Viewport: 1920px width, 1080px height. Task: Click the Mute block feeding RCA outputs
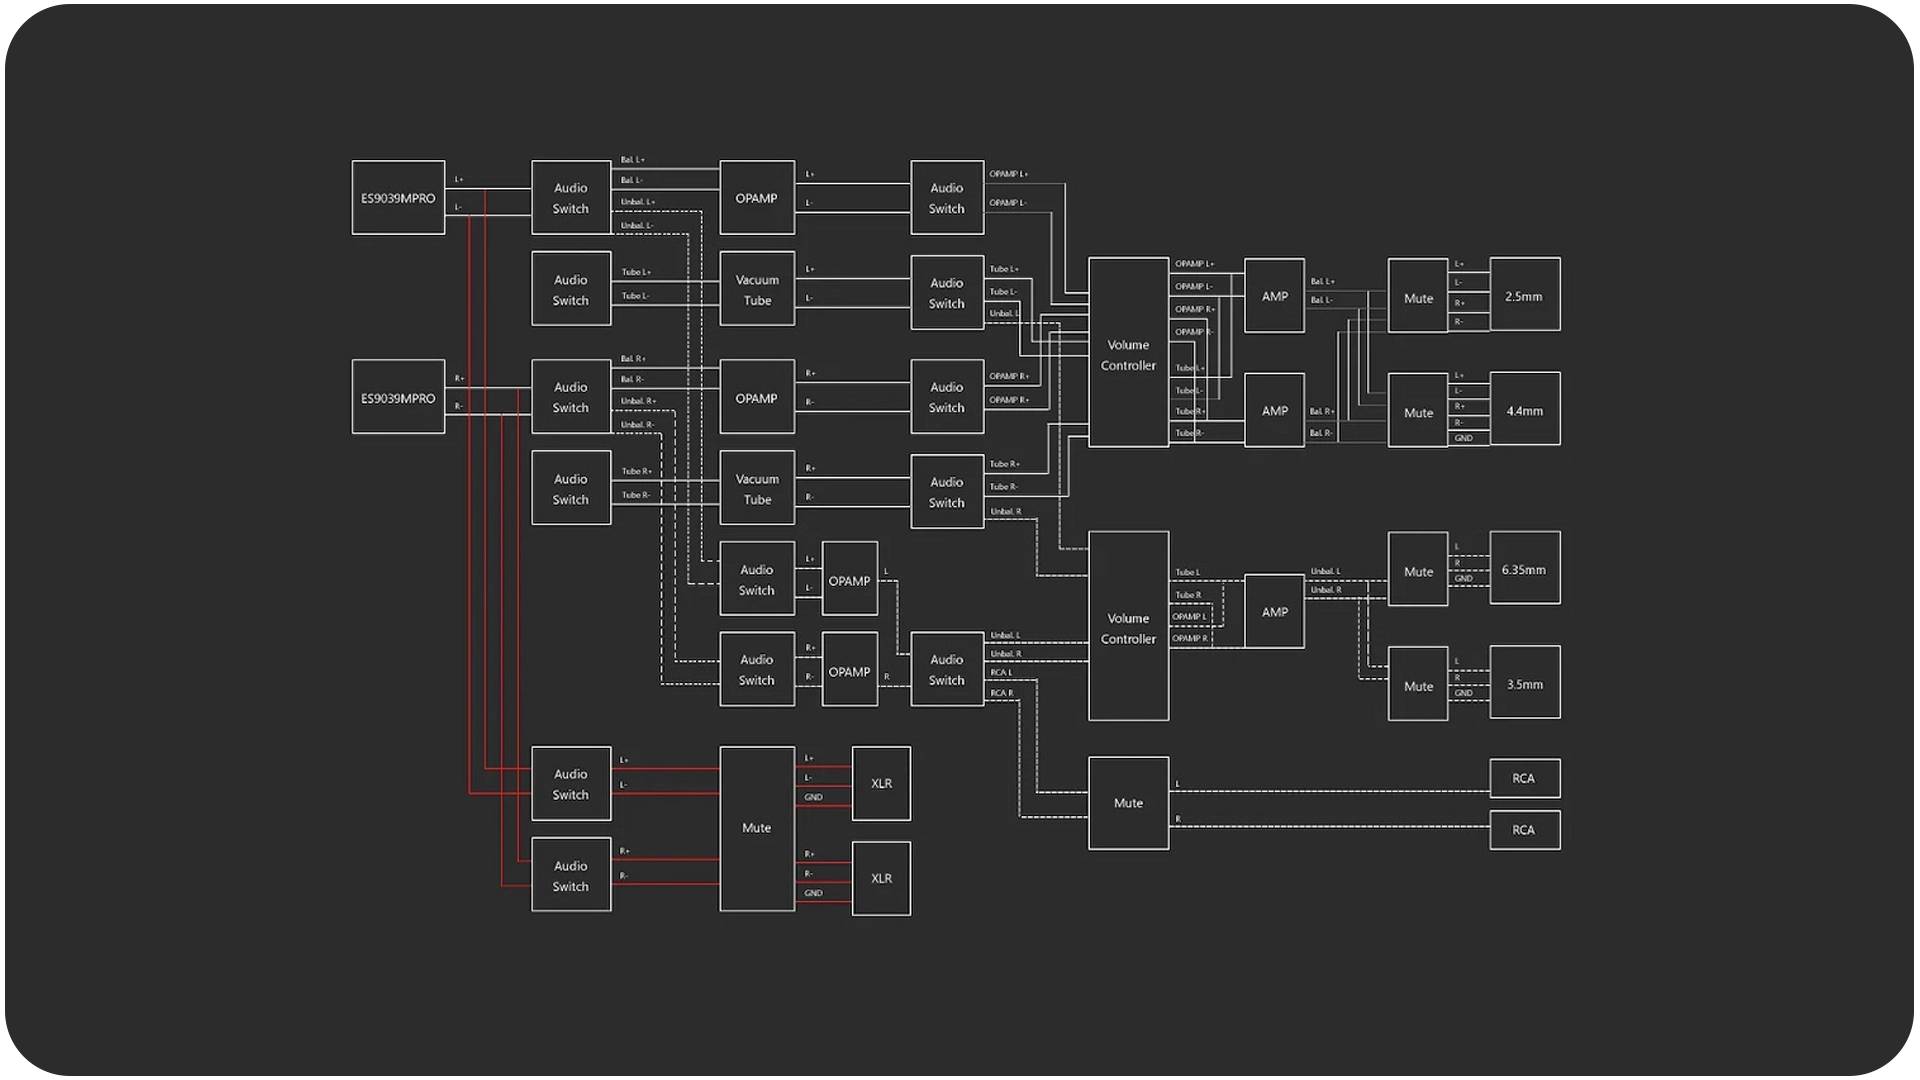tap(1128, 803)
